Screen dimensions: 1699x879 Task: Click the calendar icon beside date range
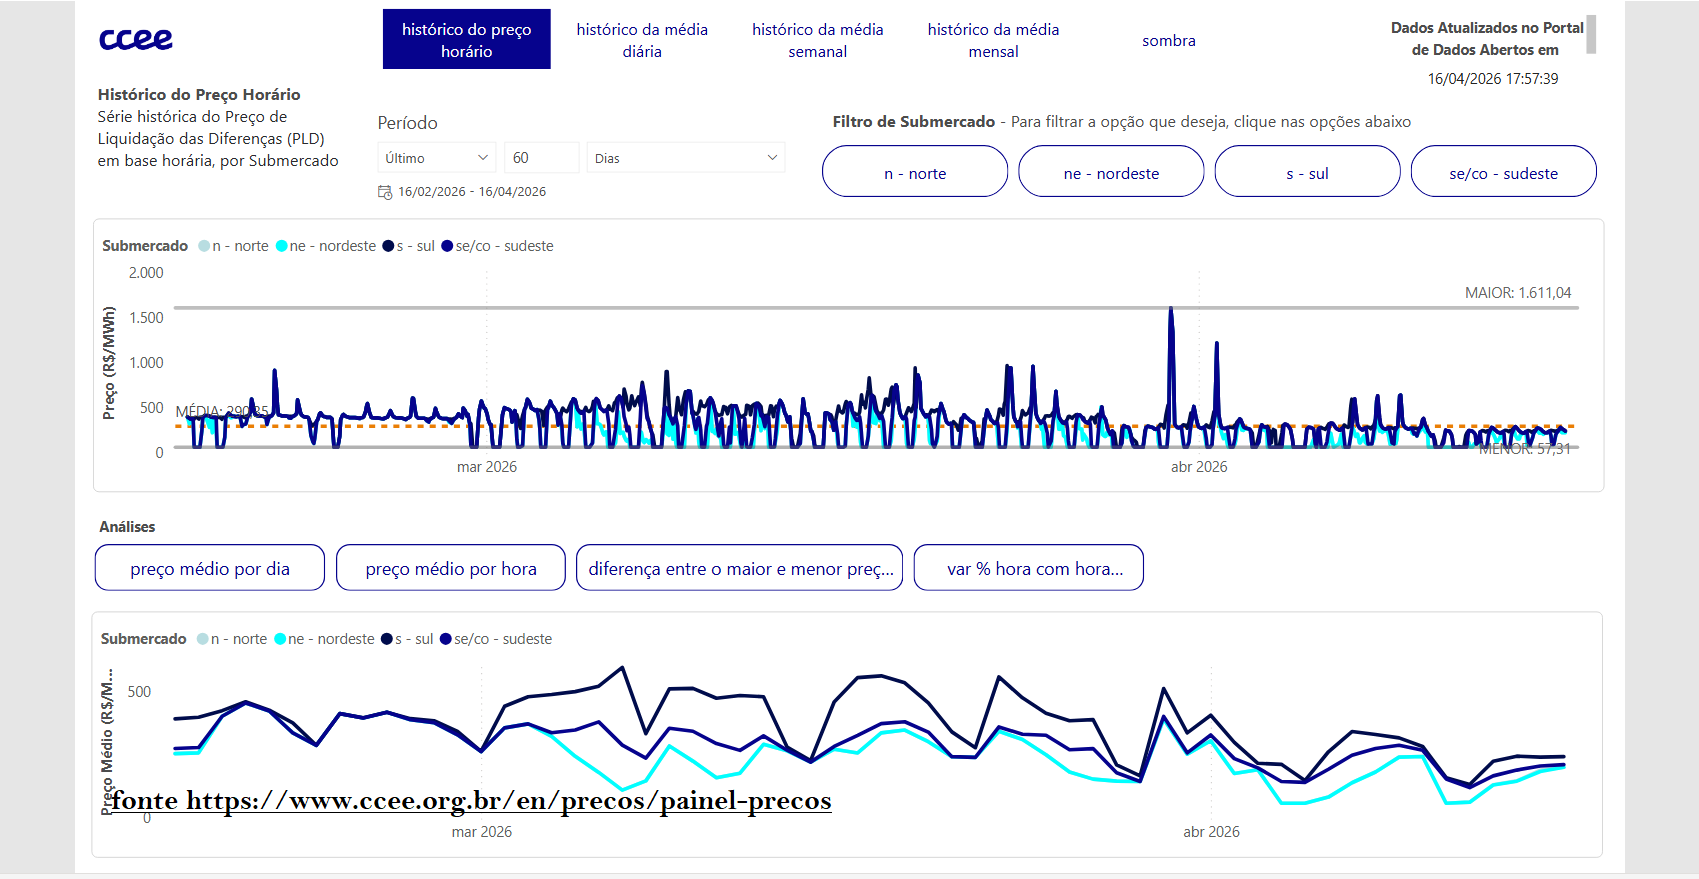385,192
